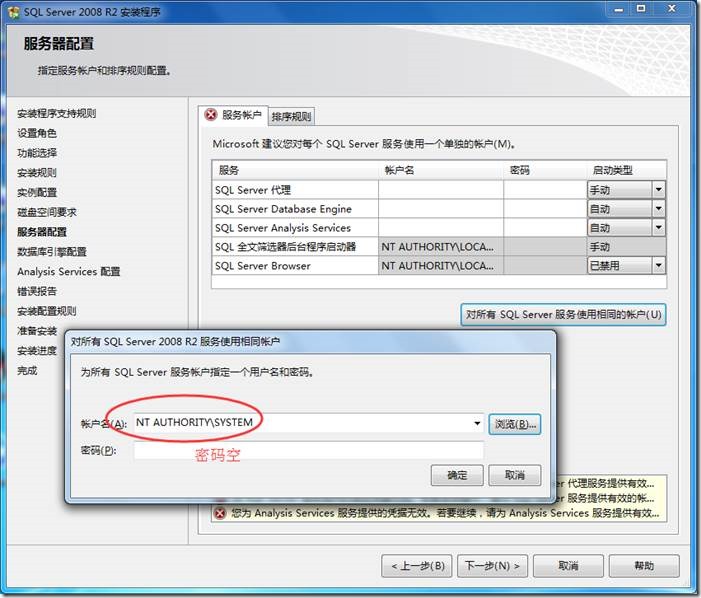The image size is (701, 598).
Task: Click 错误报告 in the steps list
Action: (37, 291)
